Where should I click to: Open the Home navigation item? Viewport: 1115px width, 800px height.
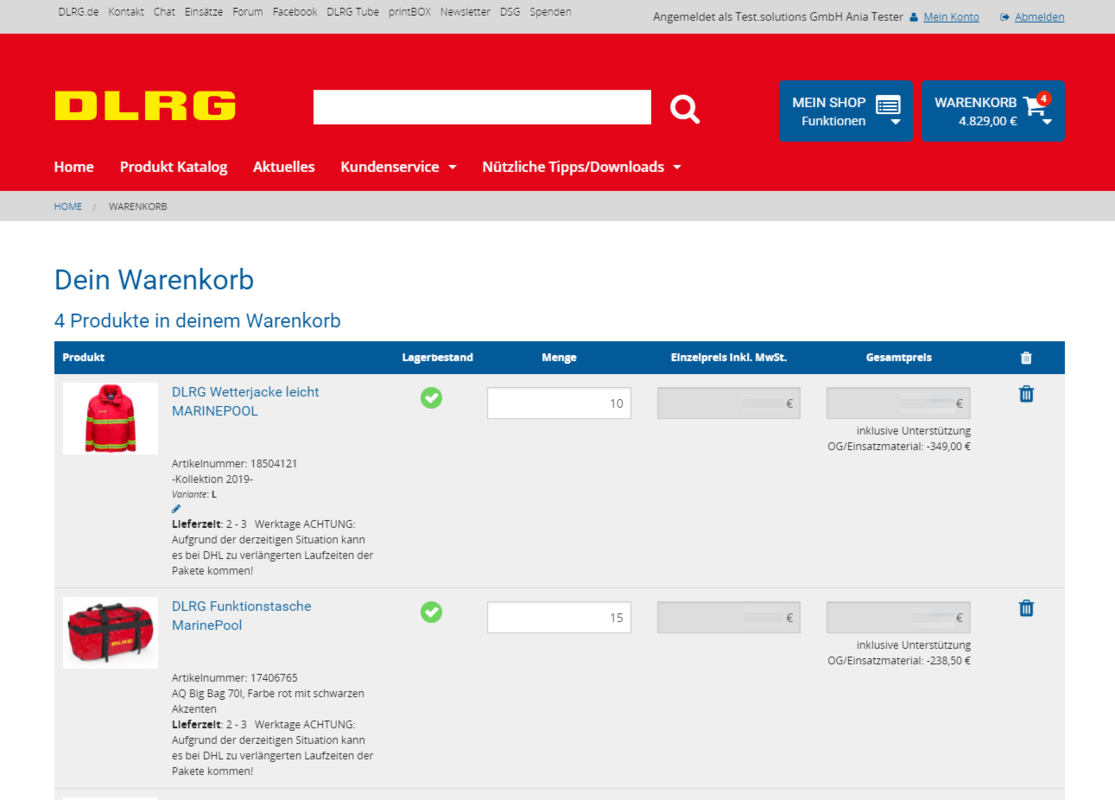(x=74, y=167)
